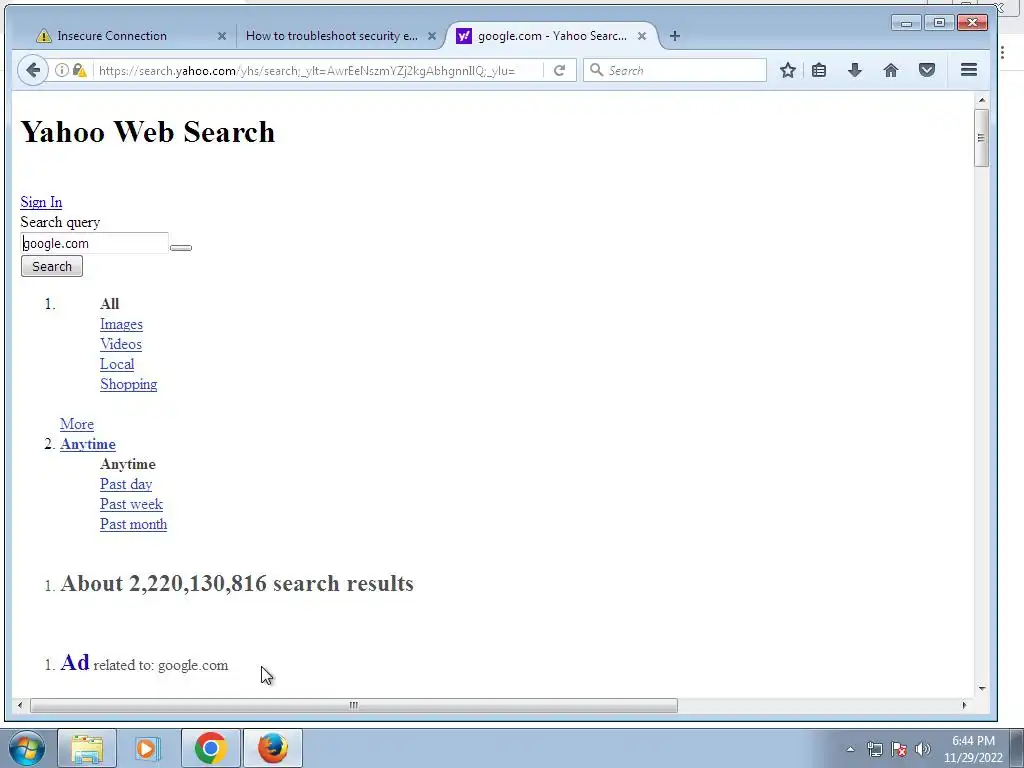The image size is (1024, 768).
Task: Launch Windows Media Player from the taskbar
Action: coord(148,748)
